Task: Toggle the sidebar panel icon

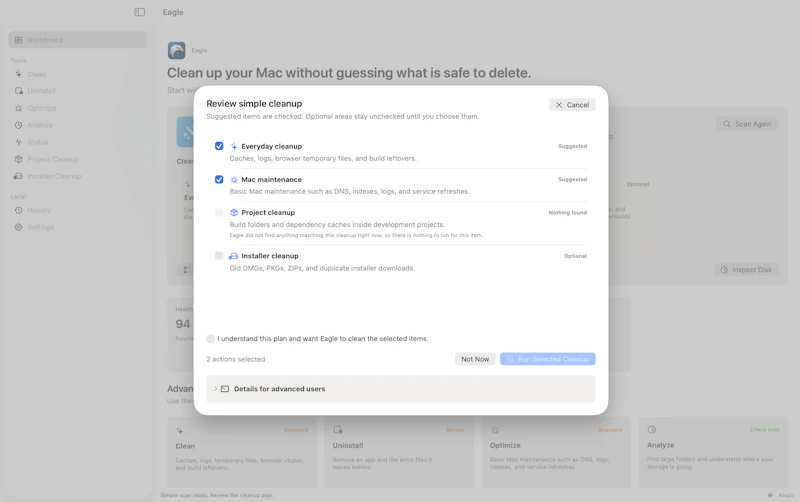Action: tap(139, 12)
